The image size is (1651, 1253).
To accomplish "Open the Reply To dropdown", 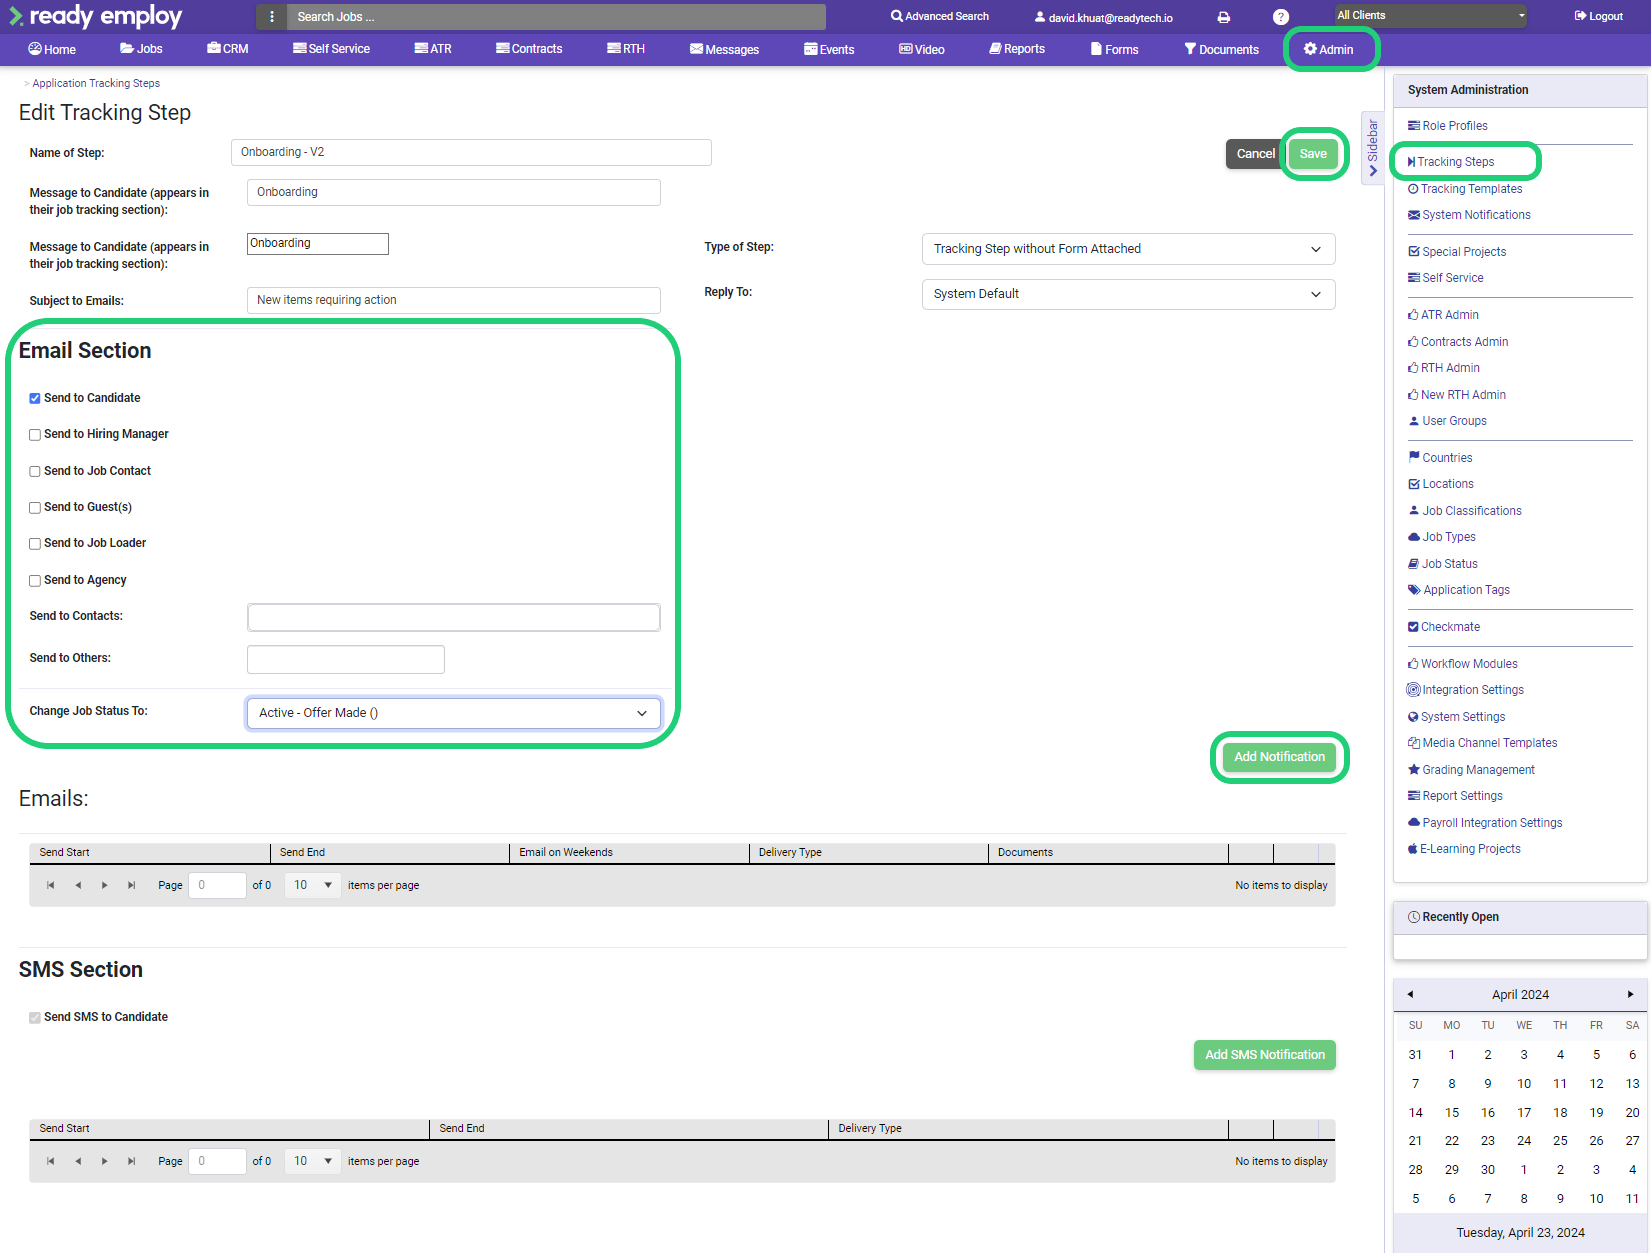I will click(x=1128, y=294).
